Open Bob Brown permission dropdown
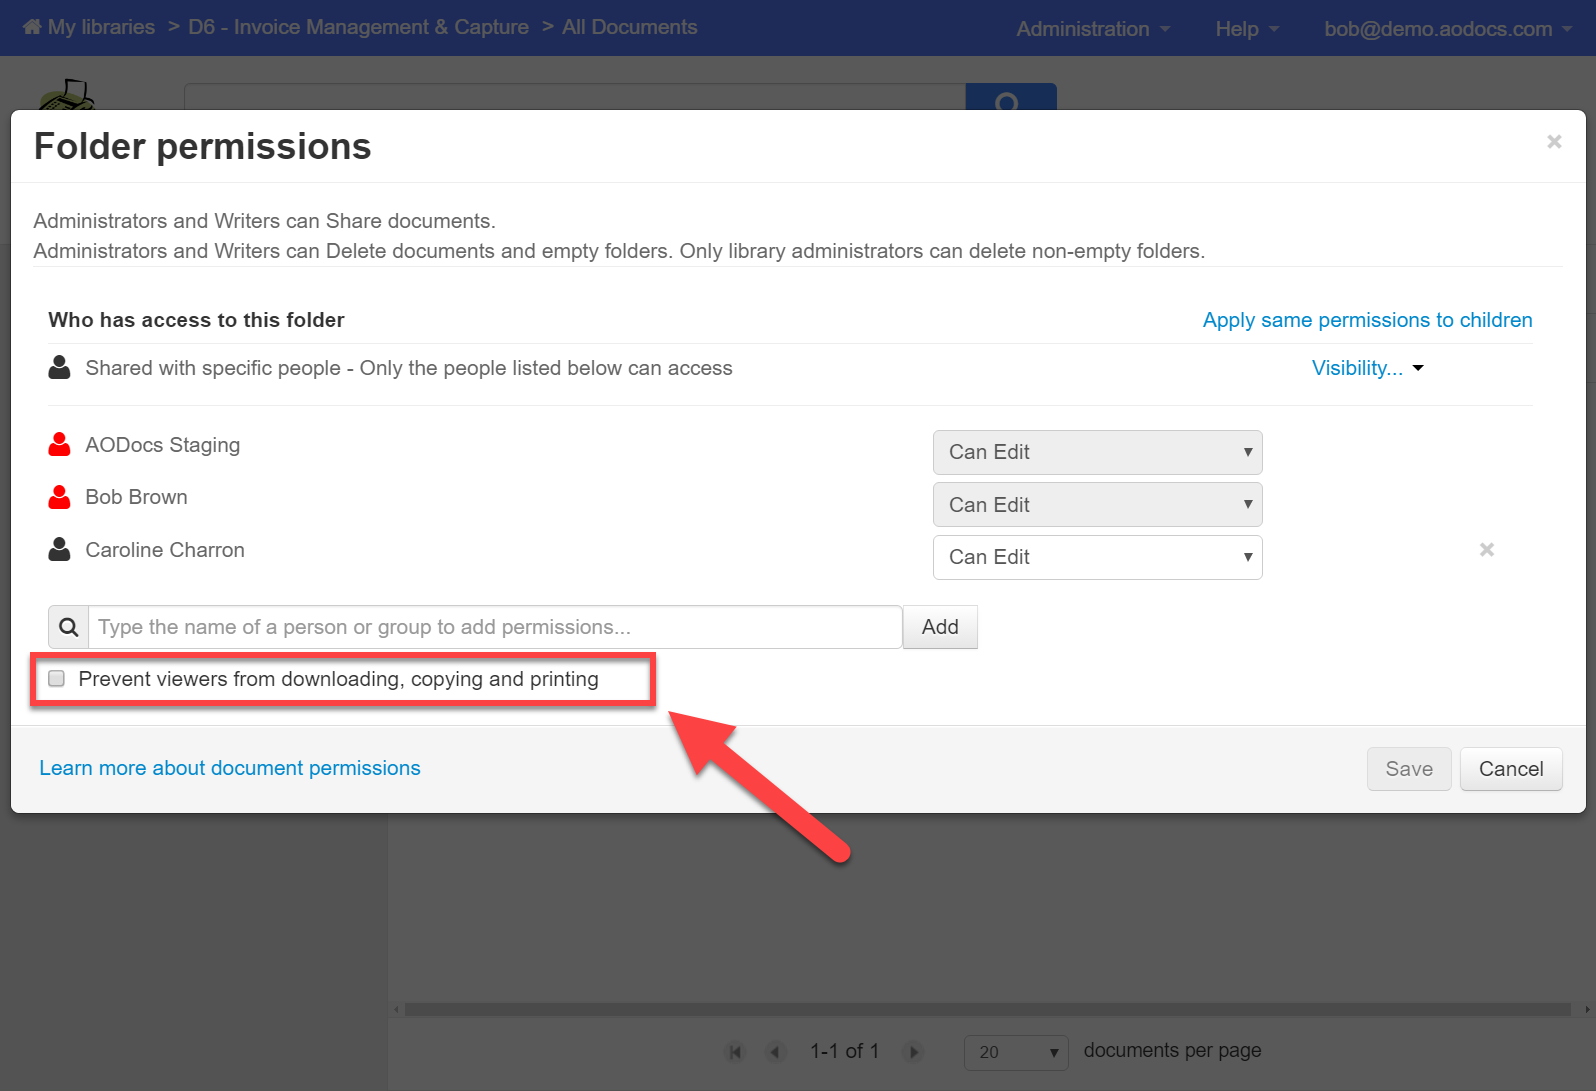The height and width of the screenshot is (1091, 1596). click(1097, 505)
